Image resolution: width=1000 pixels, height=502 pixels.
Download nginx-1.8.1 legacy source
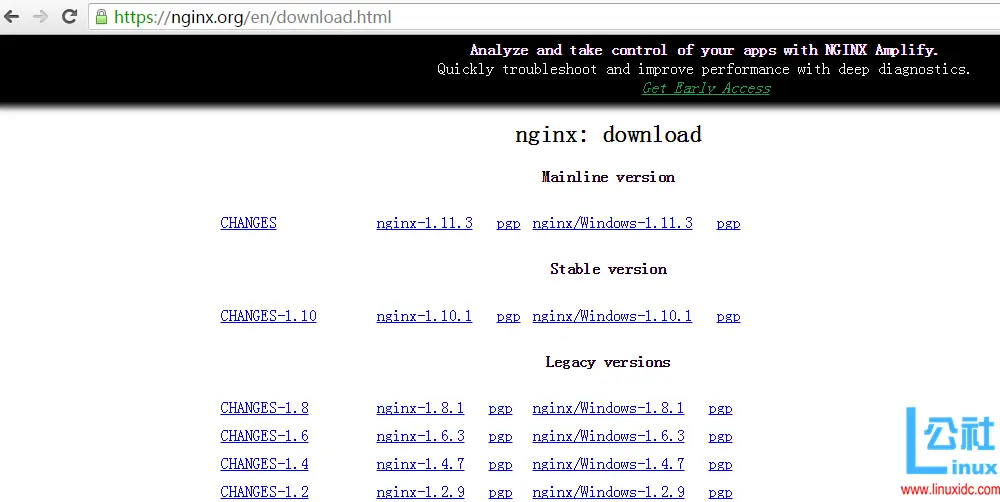[420, 408]
